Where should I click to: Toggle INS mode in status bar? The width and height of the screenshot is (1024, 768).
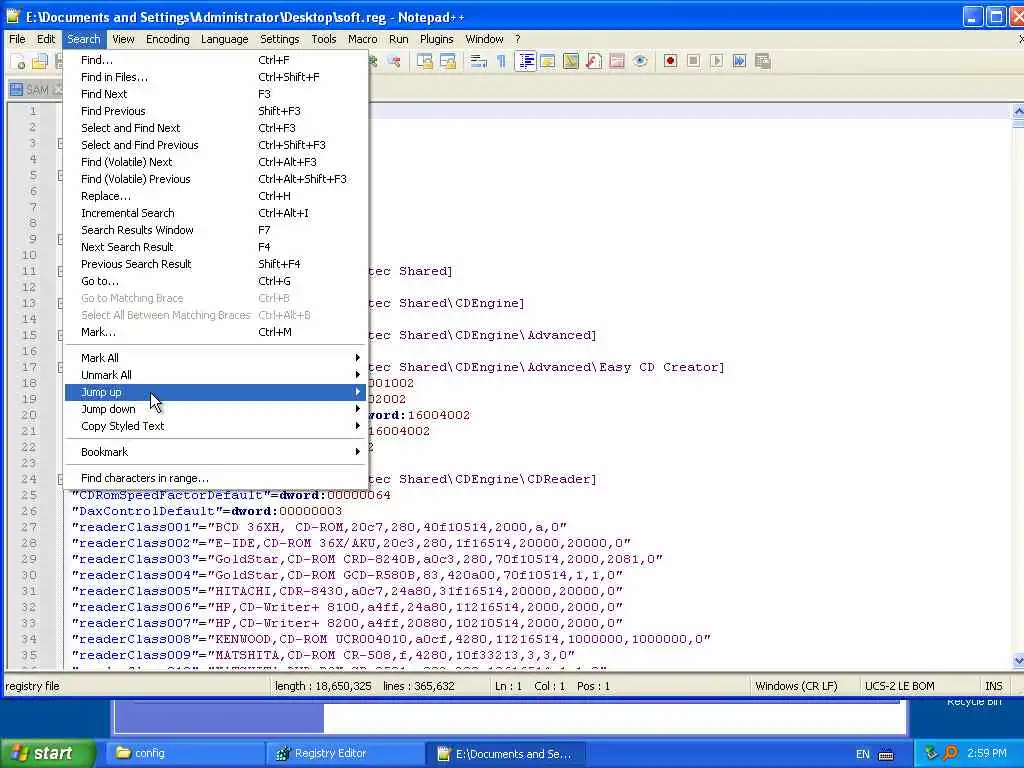coord(993,686)
